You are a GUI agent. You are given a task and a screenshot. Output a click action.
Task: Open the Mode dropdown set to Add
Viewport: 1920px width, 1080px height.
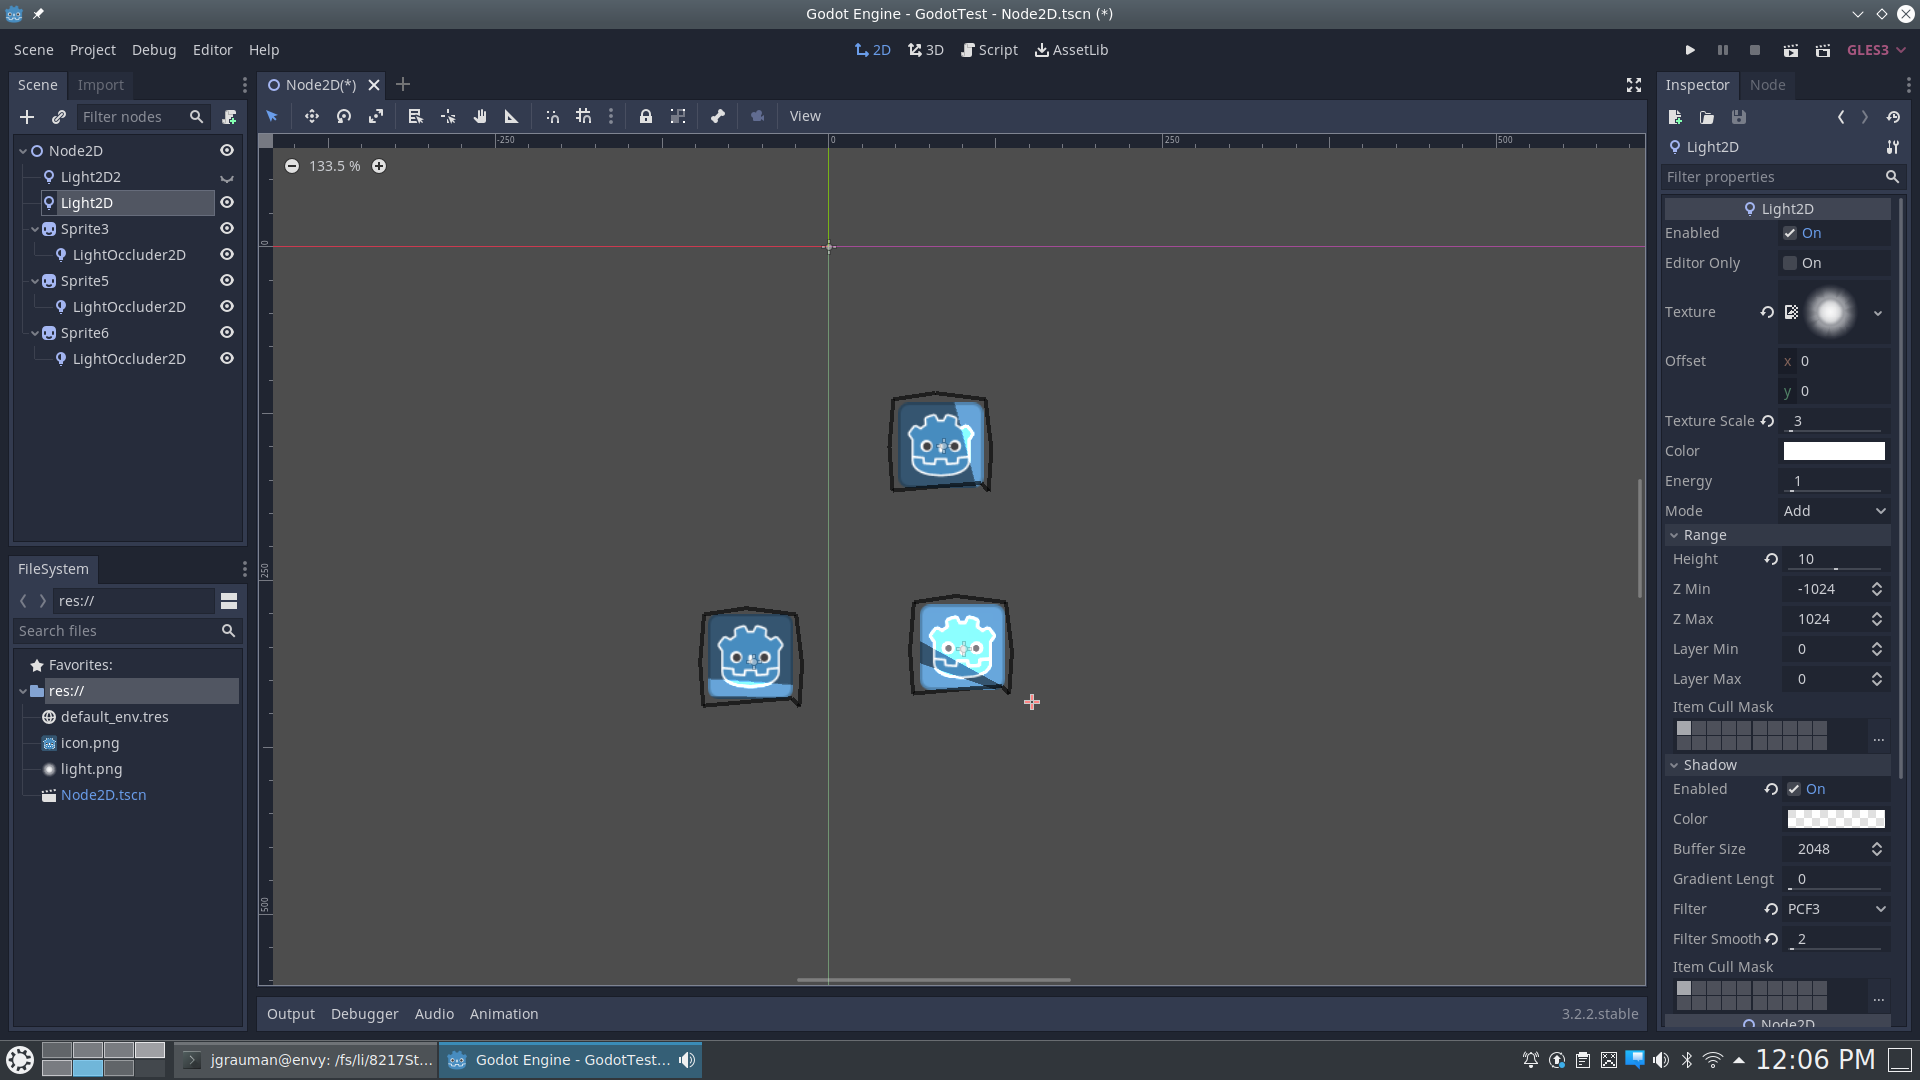[1835, 510]
